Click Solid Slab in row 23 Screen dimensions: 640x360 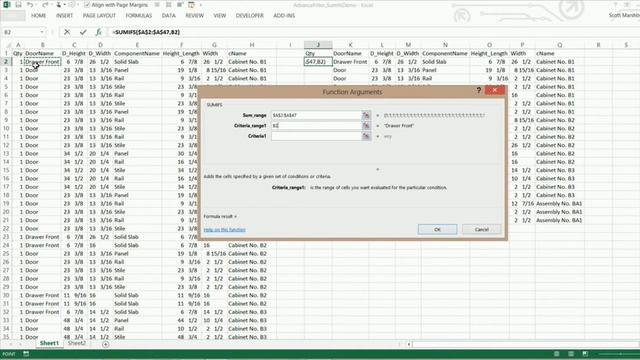pyautogui.click(x=126, y=237)
